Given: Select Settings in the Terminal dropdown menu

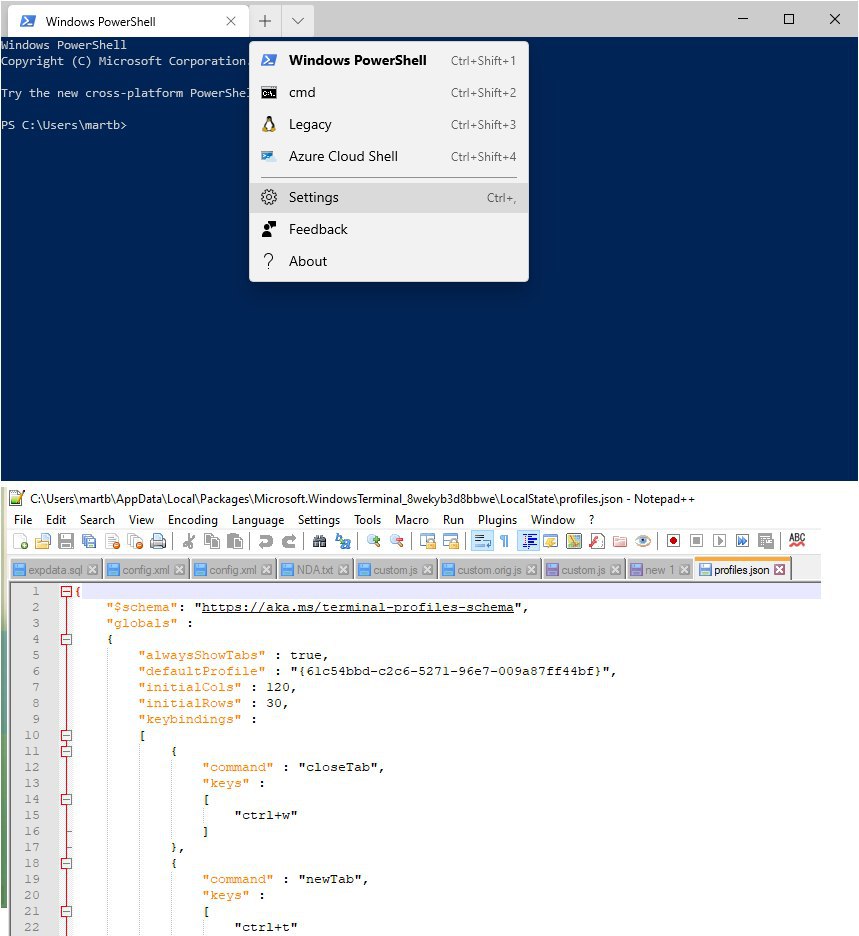Looking at the screenshot, I should point(389,198).
